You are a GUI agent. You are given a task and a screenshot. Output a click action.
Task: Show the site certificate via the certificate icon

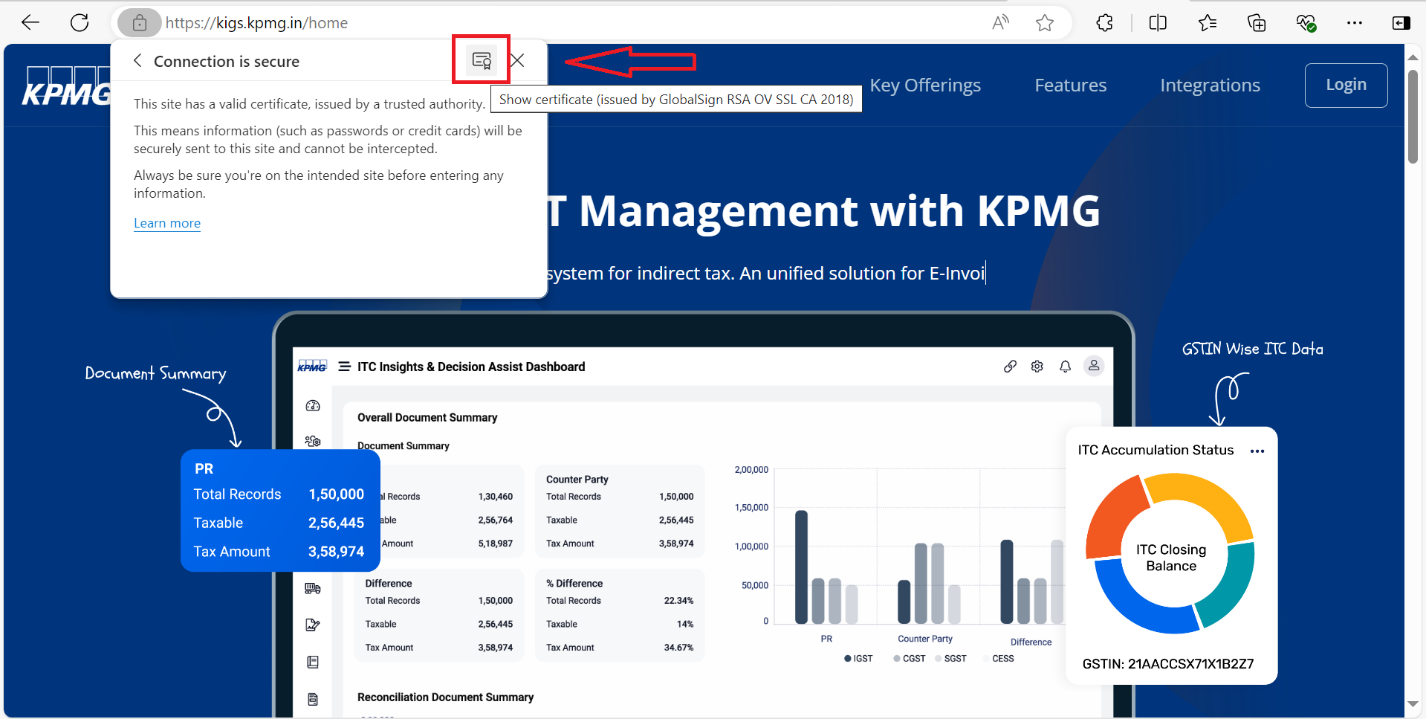coord(482,60)
